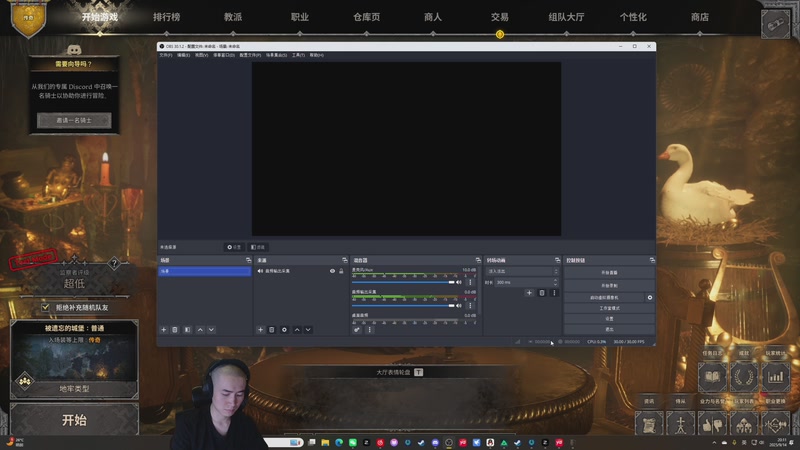This screenshot has width=800, height=450.
Task: Remove transition with trash icon
Action: 542,293
